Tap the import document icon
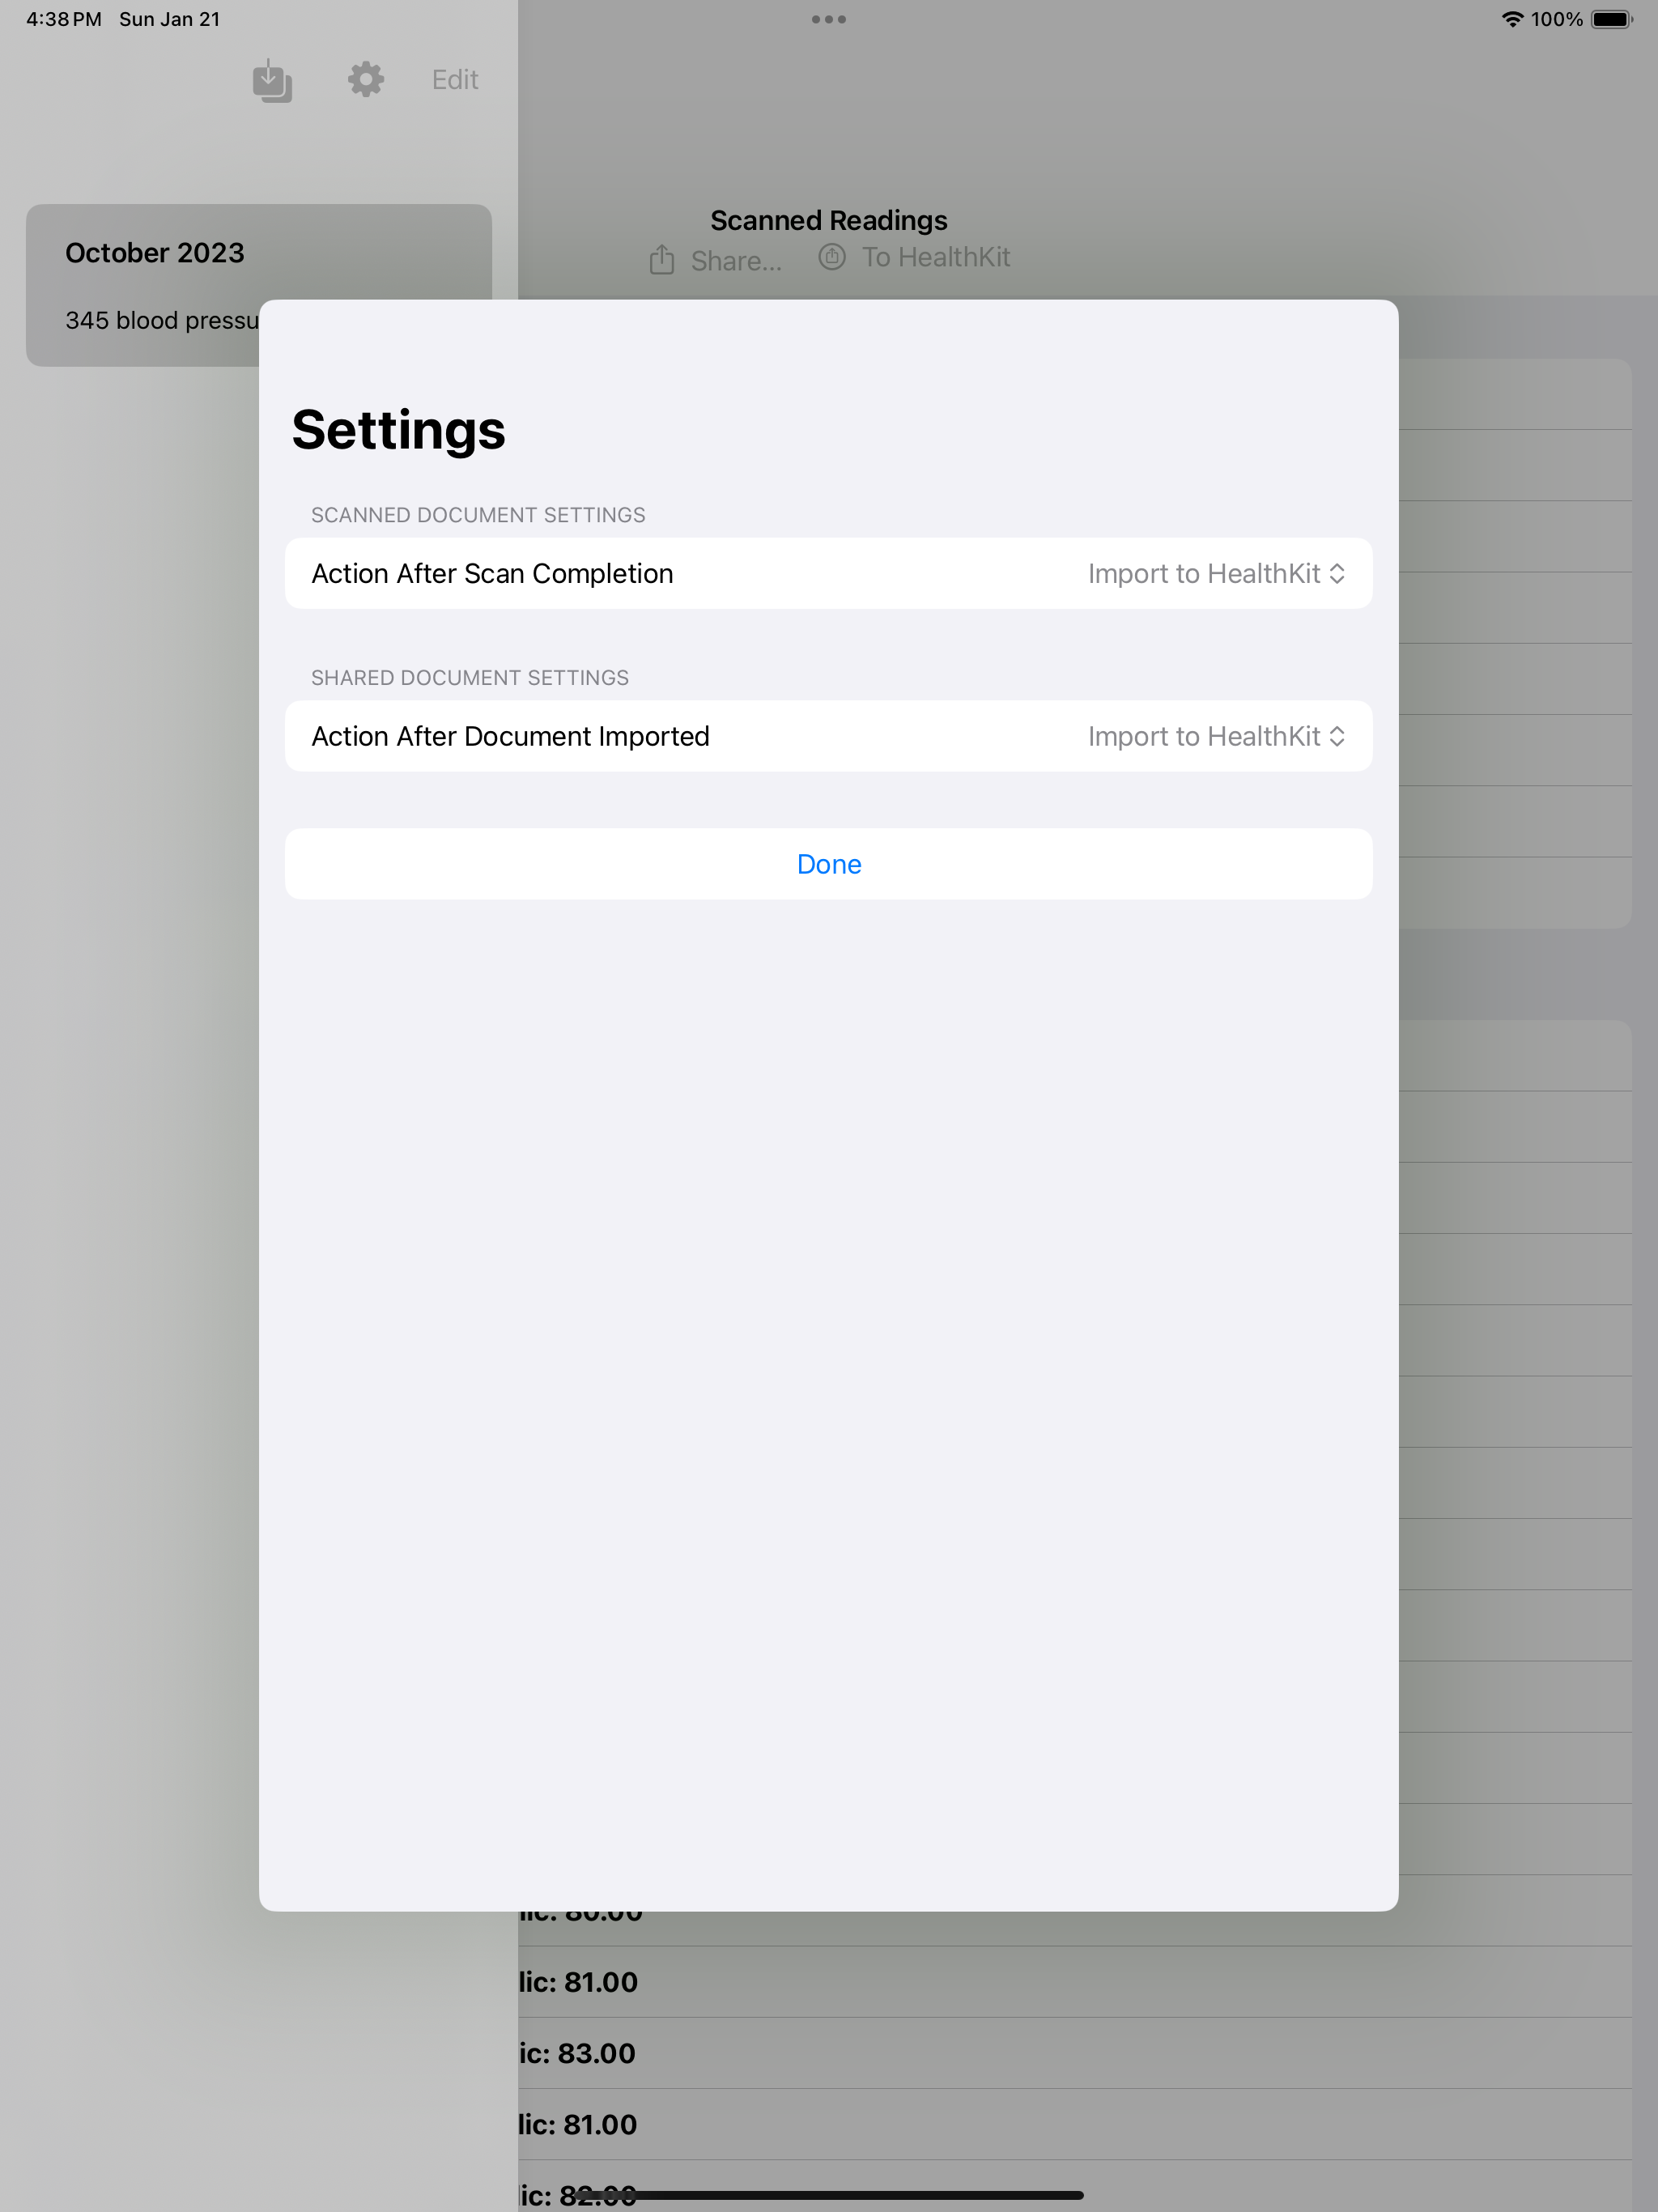Screen dimensions: 1658x2212 point(272,80)
